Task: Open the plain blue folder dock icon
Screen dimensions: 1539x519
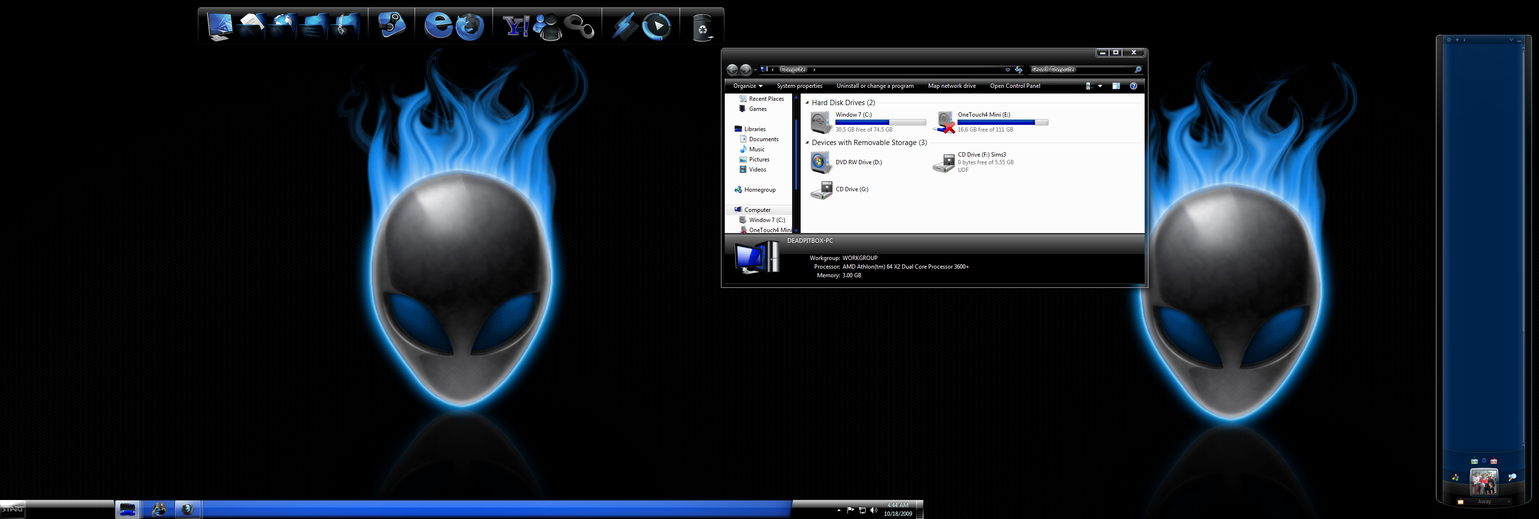Action: [x=314, y=26]
